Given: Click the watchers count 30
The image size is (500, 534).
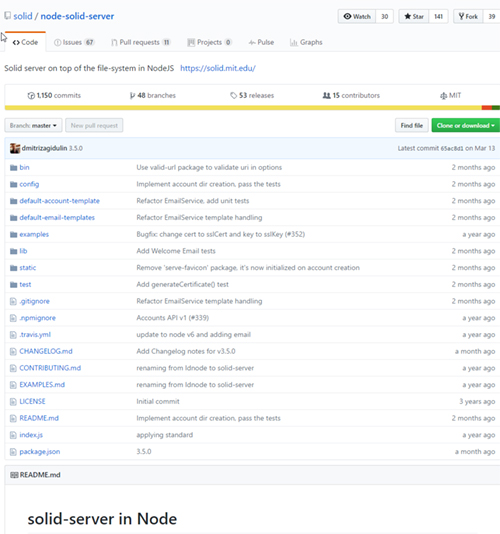Looking at the screenshot, I should (x=385, y=16).
